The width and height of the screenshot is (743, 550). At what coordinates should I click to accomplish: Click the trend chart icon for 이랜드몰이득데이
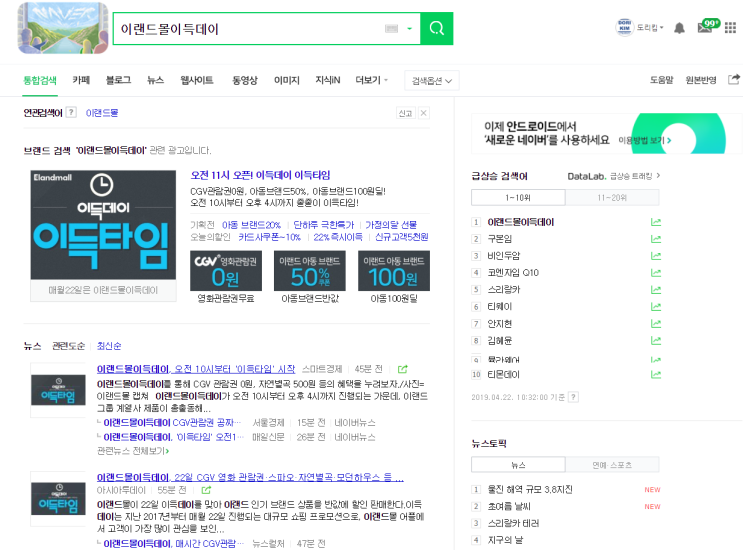(x=656, y=222)
